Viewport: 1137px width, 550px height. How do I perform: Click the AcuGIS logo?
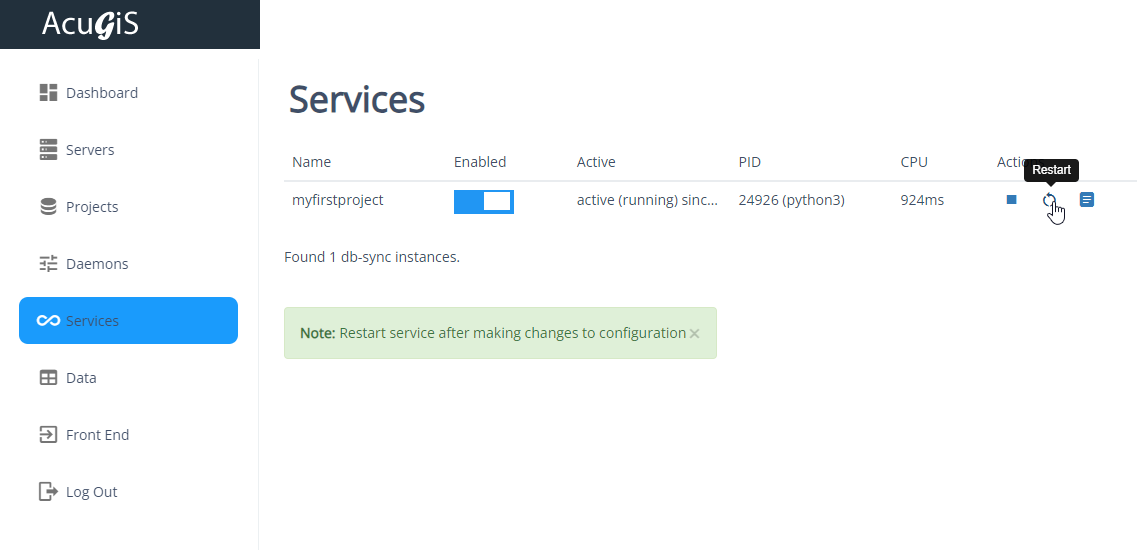point(90,24)
